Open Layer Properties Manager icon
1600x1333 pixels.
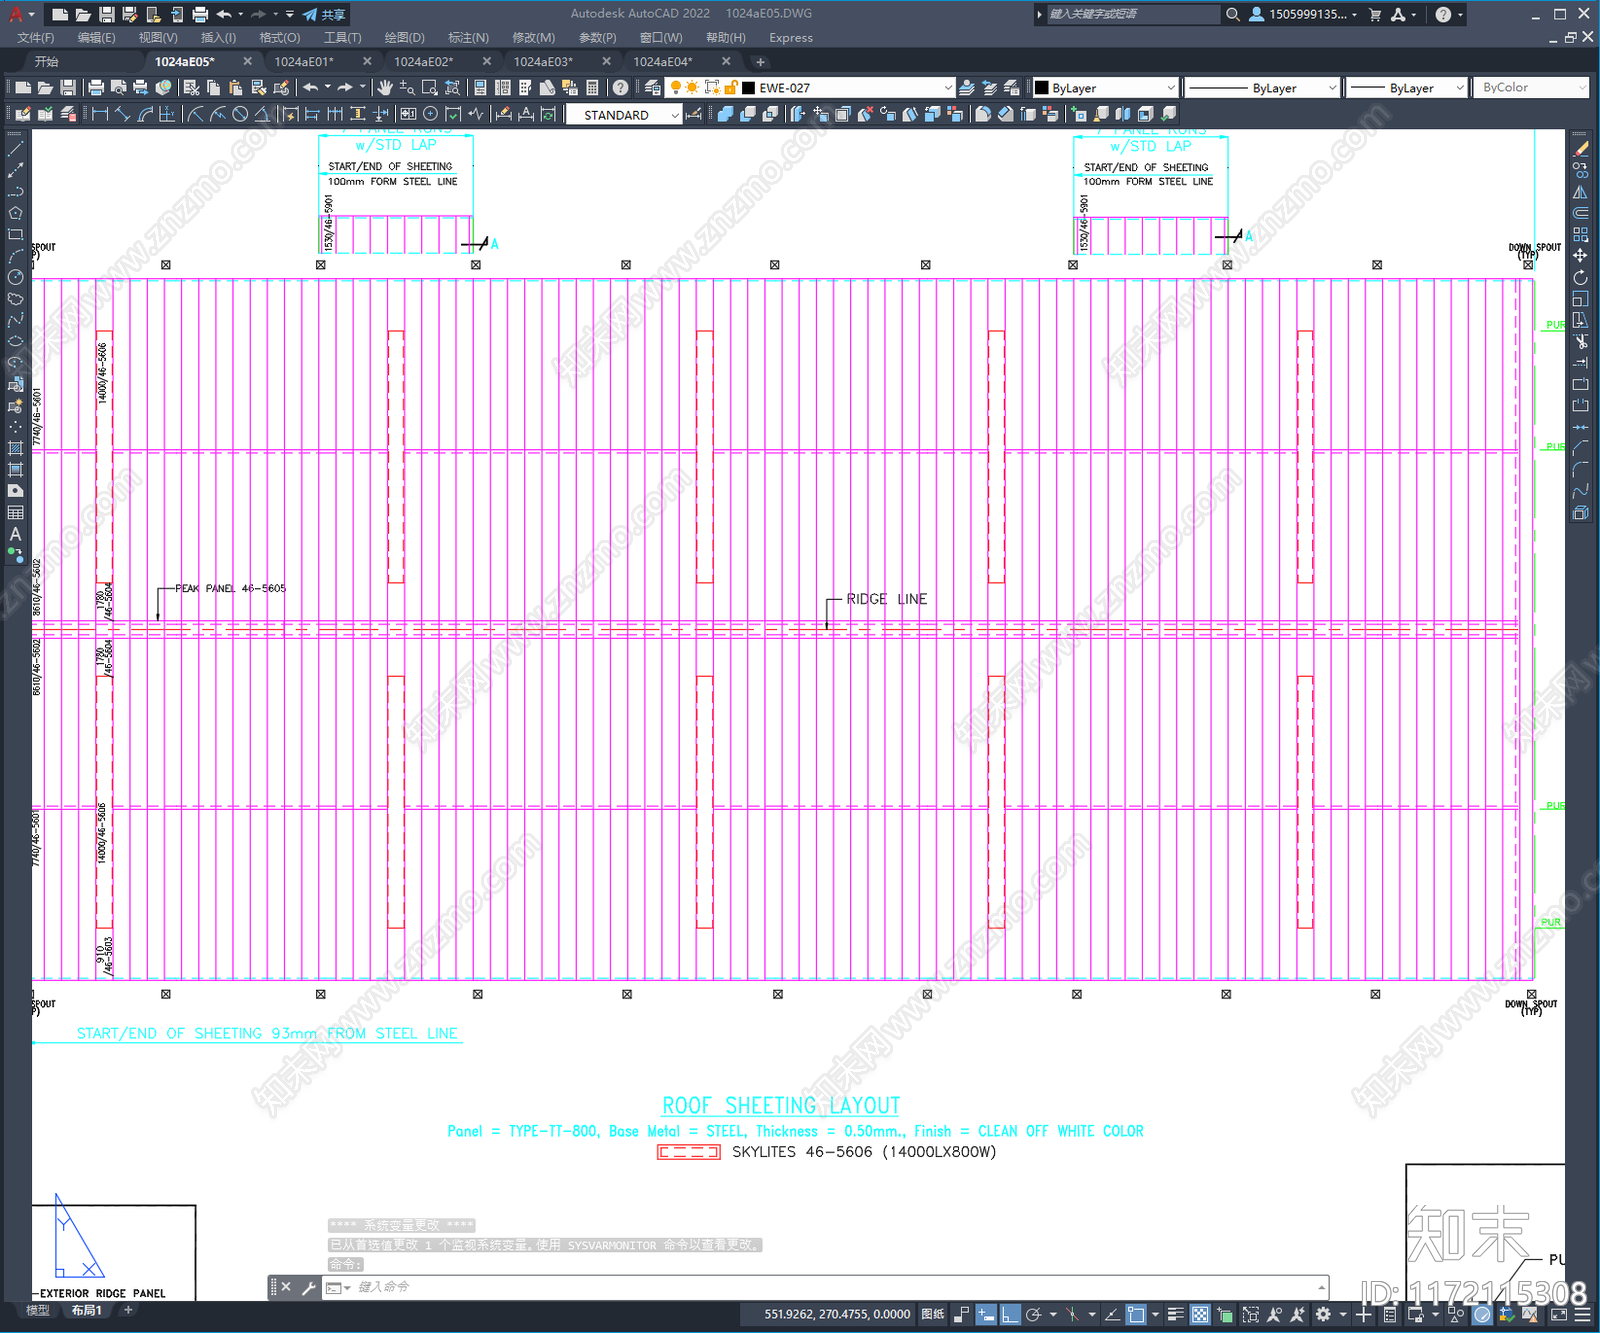tap(653, 88)
